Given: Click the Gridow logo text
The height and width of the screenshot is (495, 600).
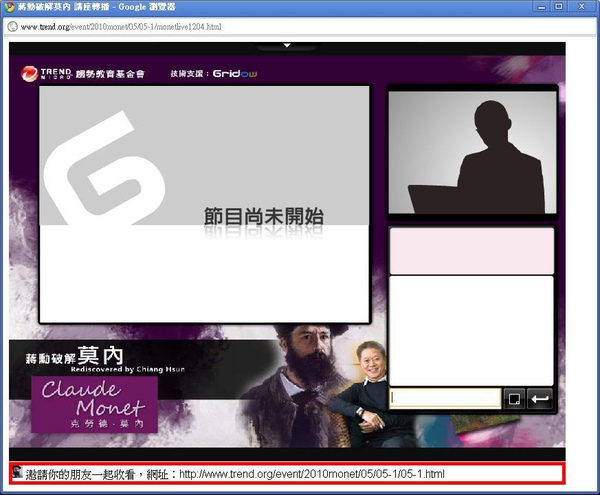Looking at the screenshot, I should click(x=235, y=73).
